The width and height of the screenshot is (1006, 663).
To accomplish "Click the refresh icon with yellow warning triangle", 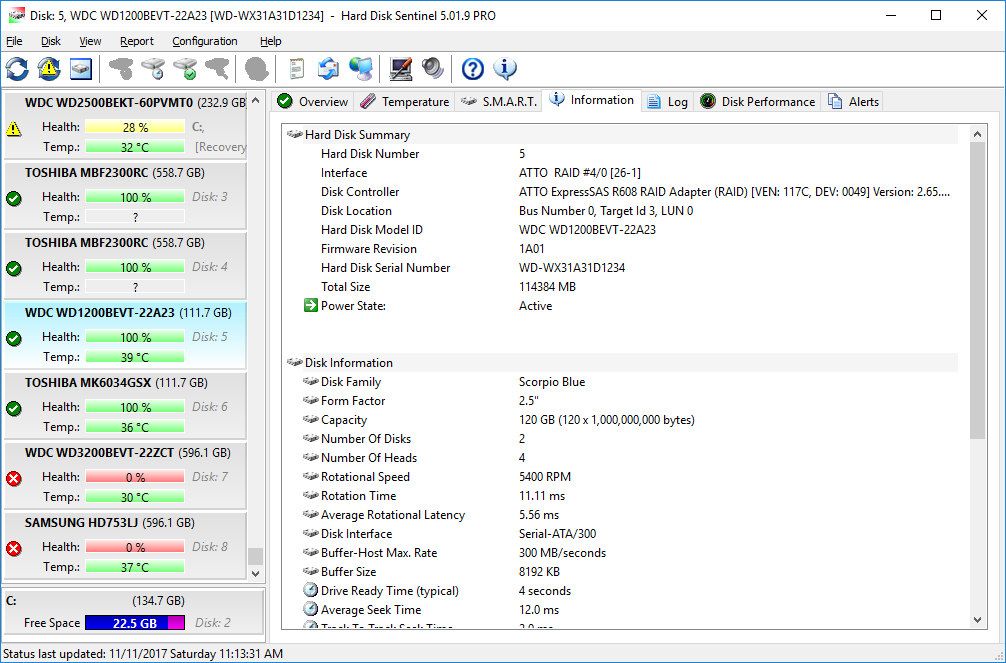I will pos(49,69).
